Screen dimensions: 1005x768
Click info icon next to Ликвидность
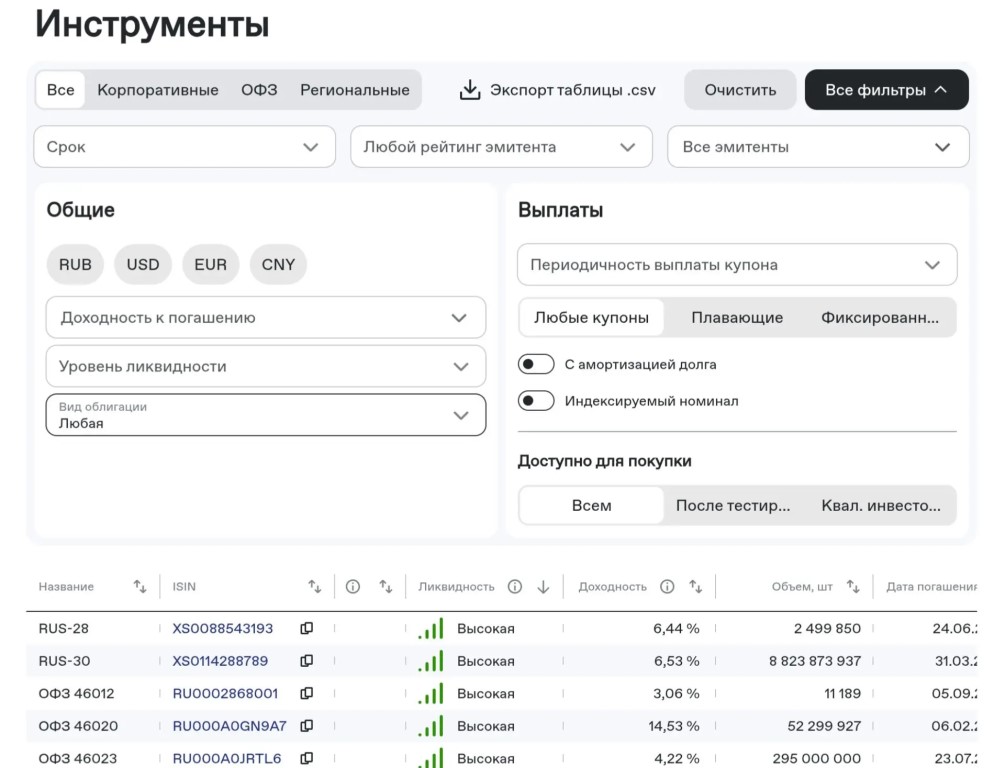coord(515,586)
